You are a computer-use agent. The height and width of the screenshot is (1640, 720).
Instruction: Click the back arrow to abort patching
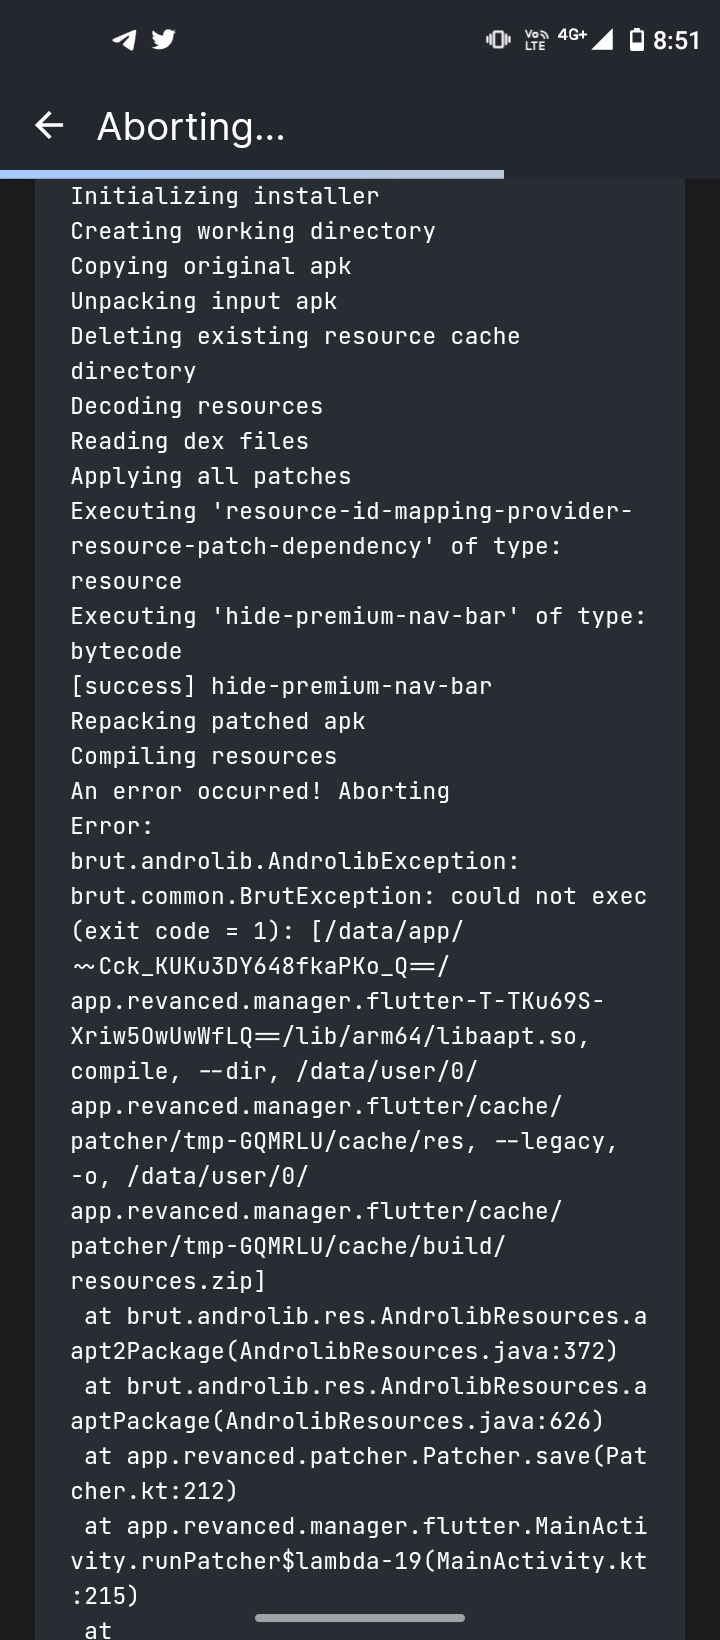[x=48, y=126]
